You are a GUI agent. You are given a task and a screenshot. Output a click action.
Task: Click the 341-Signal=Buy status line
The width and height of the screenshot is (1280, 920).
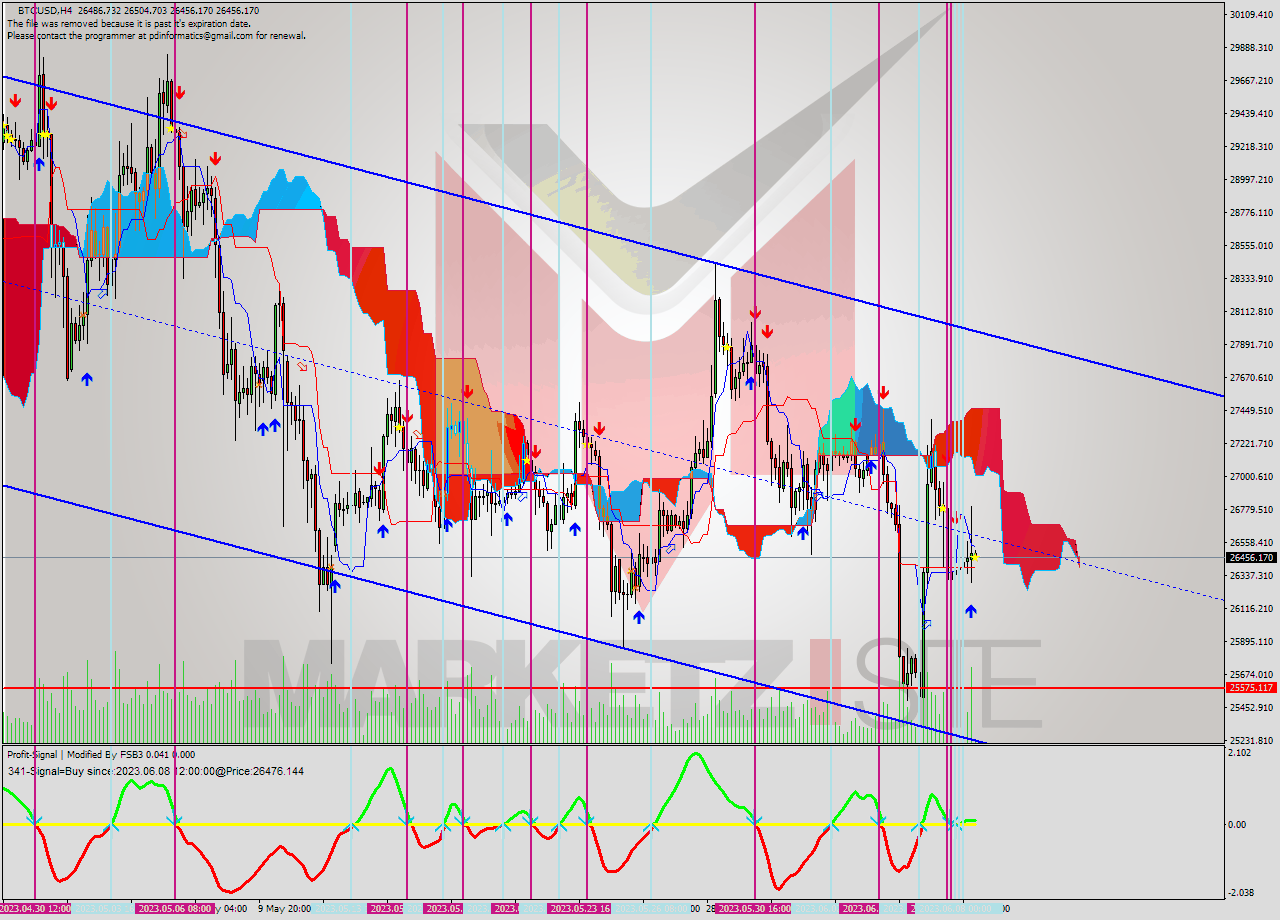[155, 771]
